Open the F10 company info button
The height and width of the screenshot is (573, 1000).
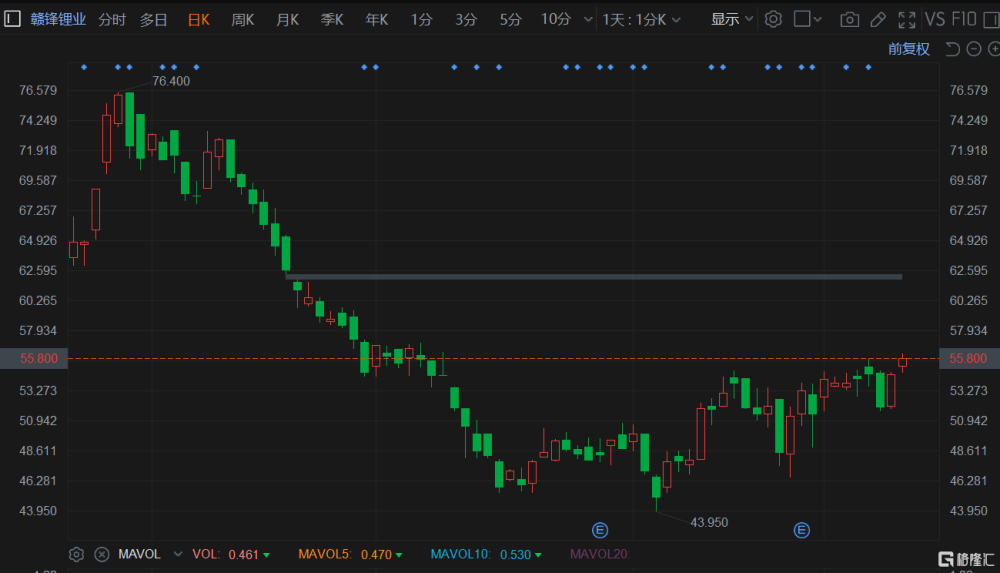coord(964,19)
